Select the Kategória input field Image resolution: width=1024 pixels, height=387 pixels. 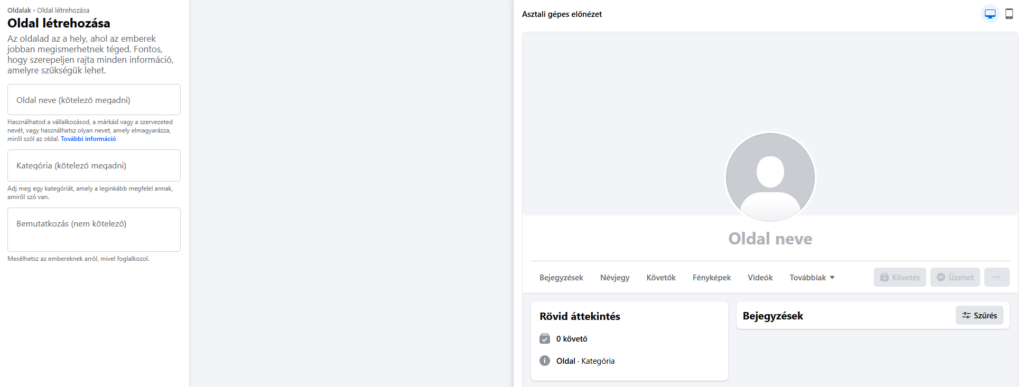pos(94,166)
